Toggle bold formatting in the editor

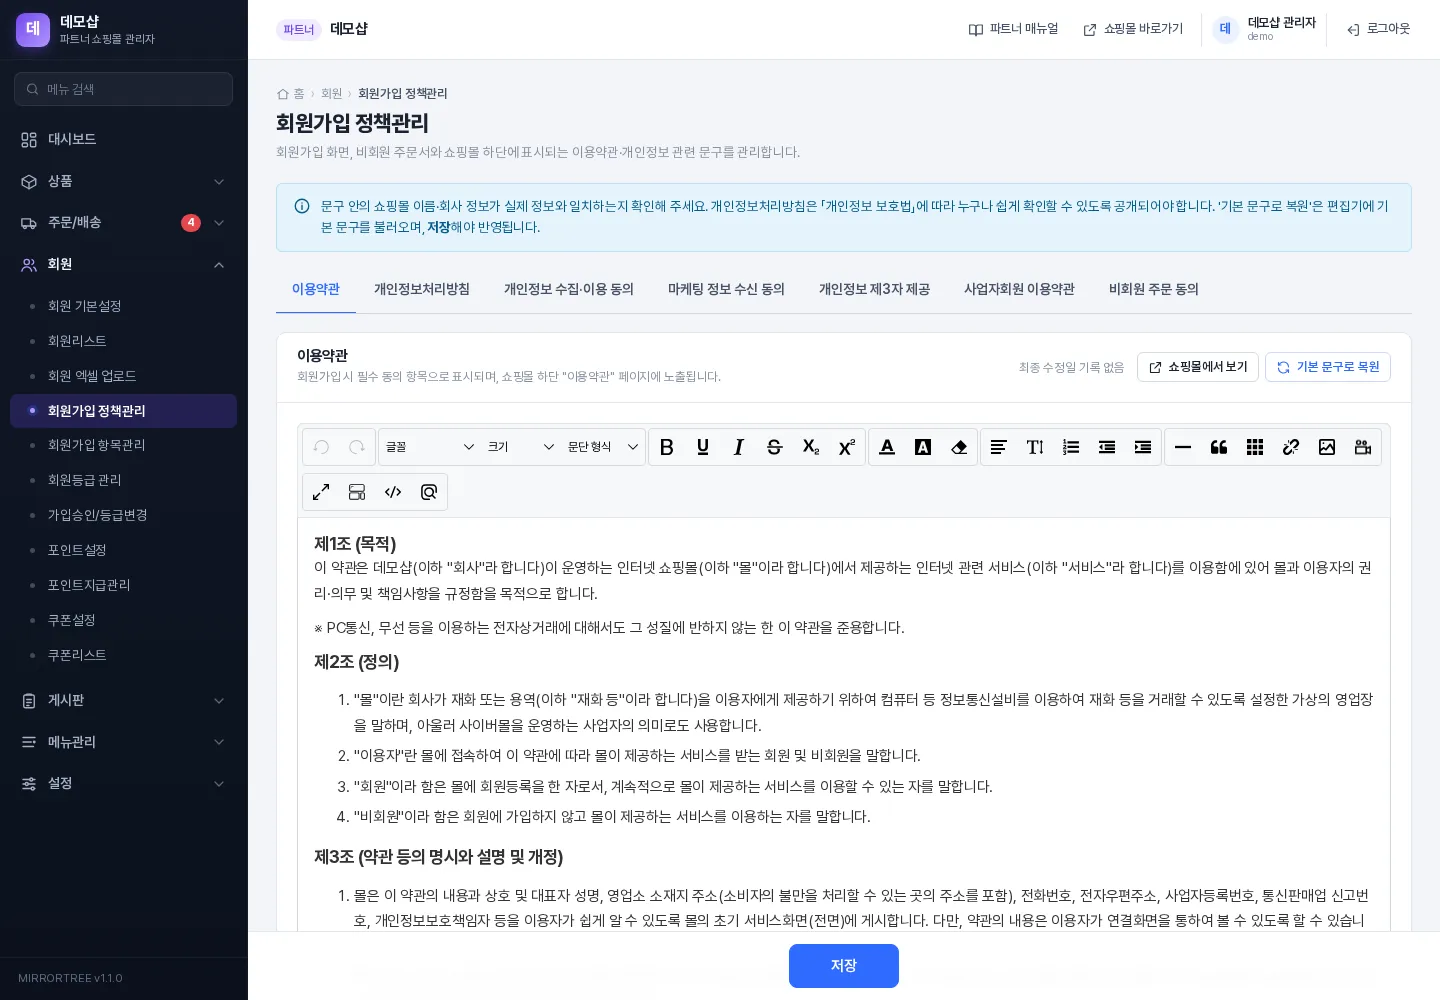[x=667, y=447]
